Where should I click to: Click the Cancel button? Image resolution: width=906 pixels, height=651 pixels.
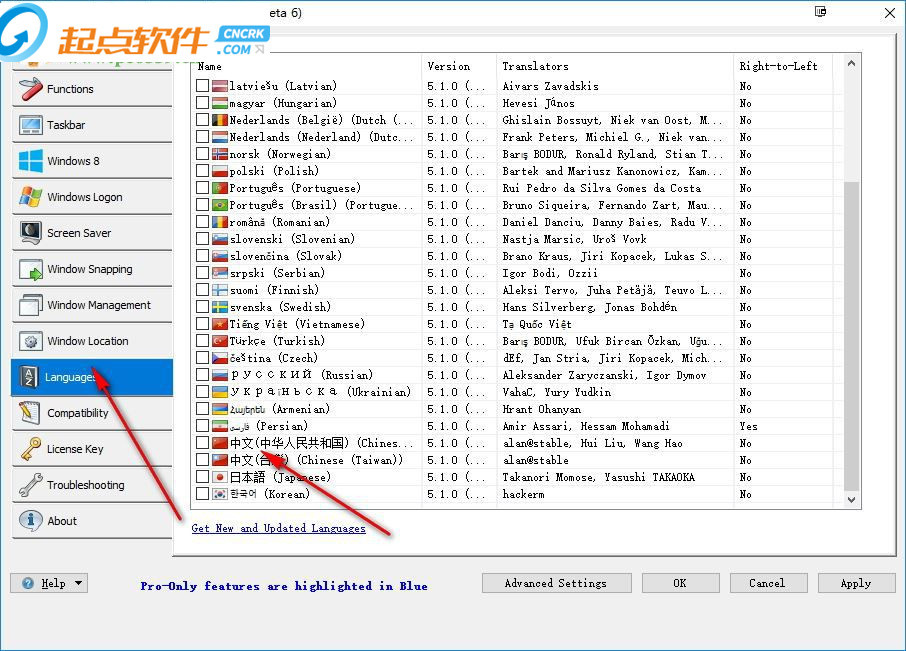(x=768, y=583)
